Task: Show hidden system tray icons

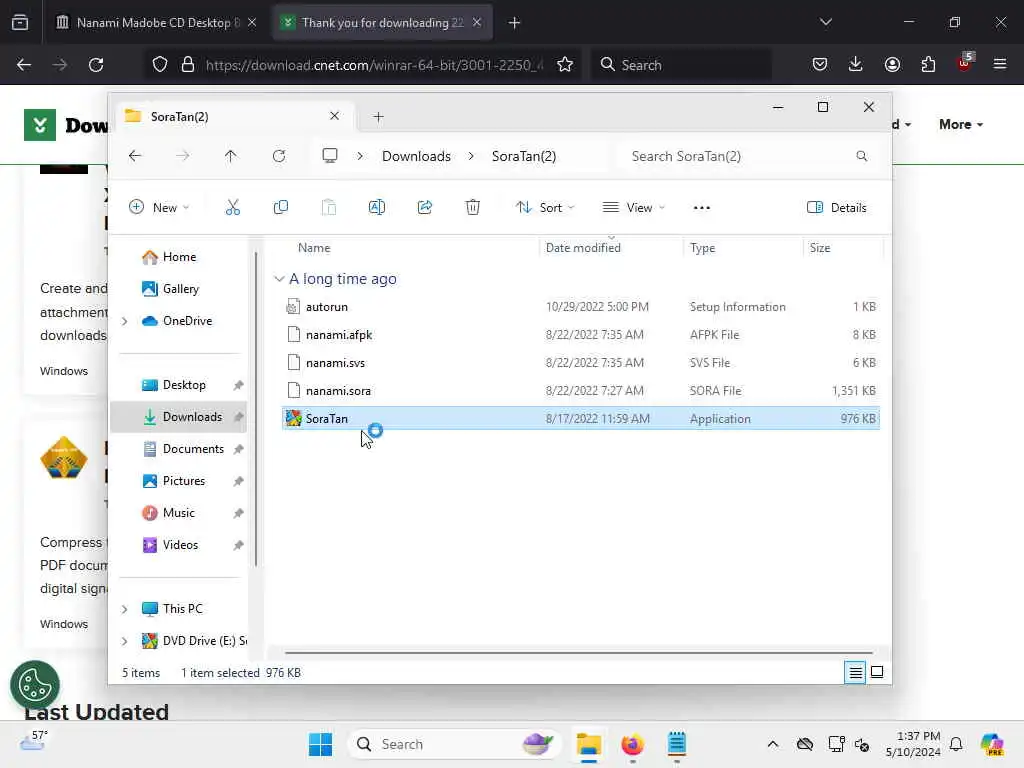Action: (x=773, y=744)
